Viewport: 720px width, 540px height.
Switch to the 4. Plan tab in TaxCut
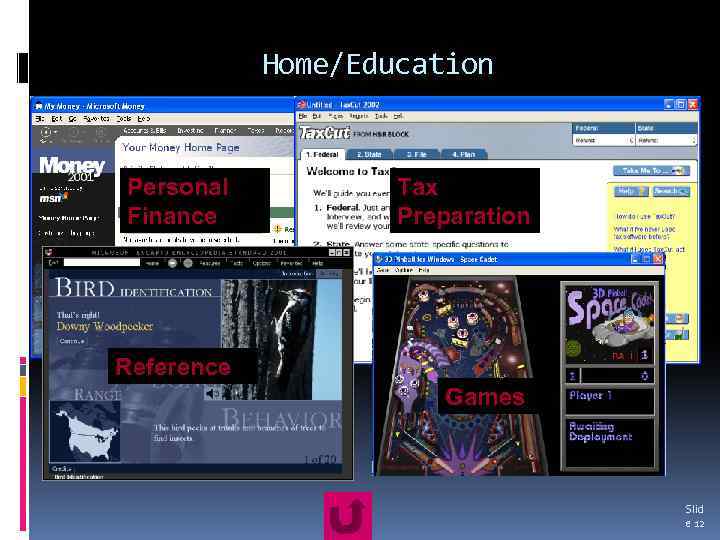click(464, 154)
